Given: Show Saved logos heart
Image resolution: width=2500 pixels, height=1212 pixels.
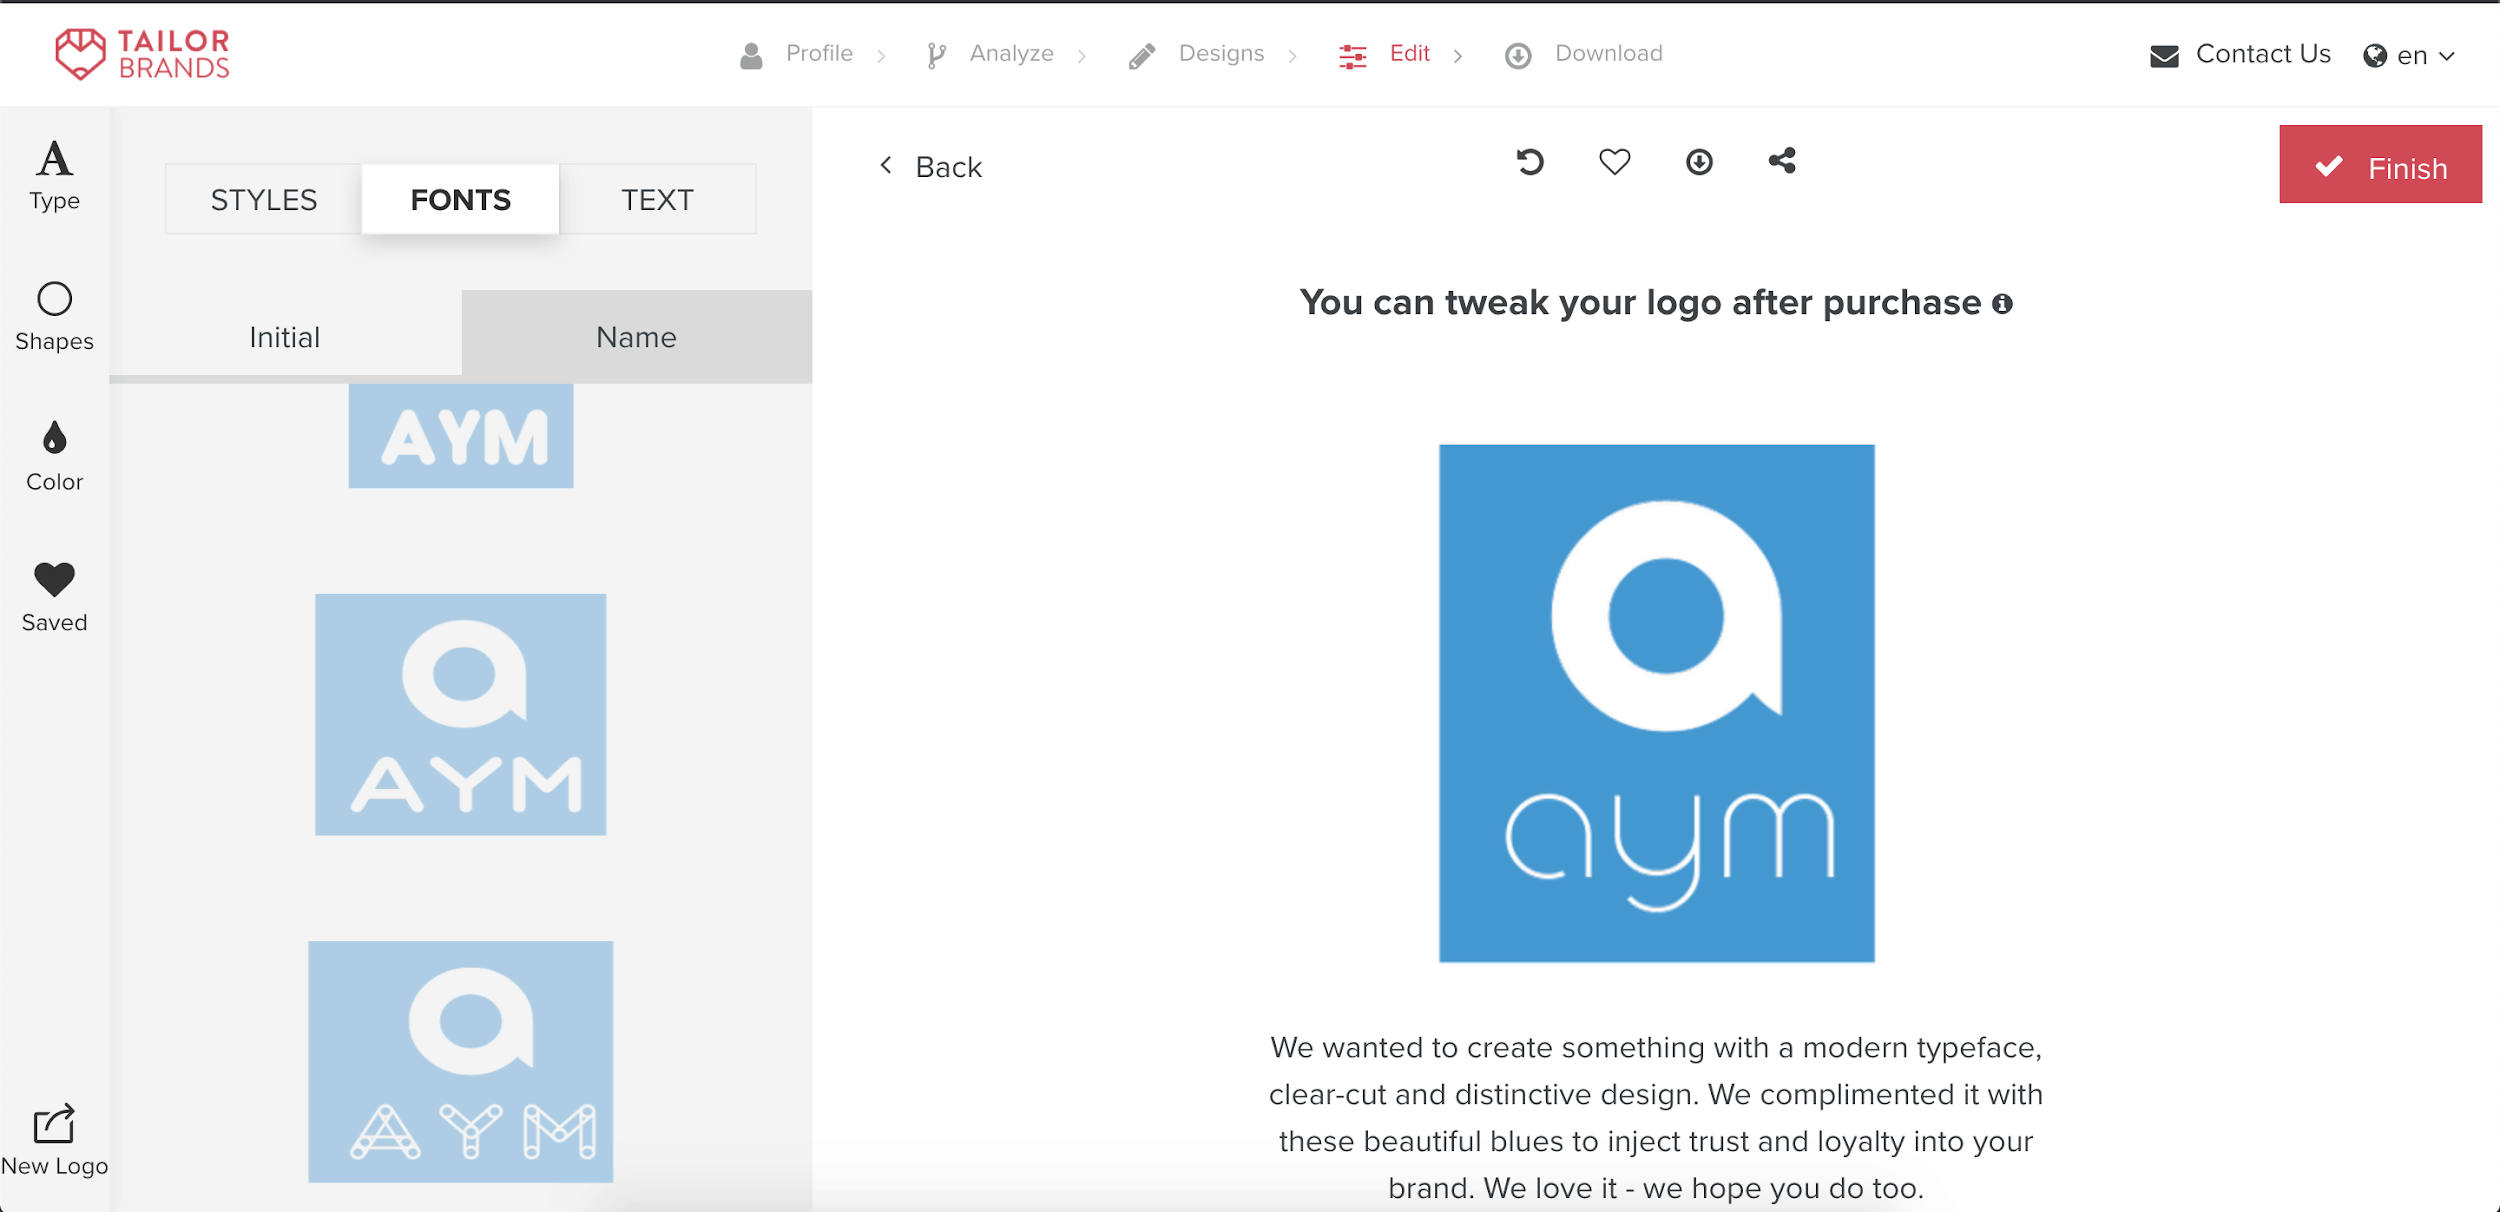Looking at the screenshot, I should 54,597.
